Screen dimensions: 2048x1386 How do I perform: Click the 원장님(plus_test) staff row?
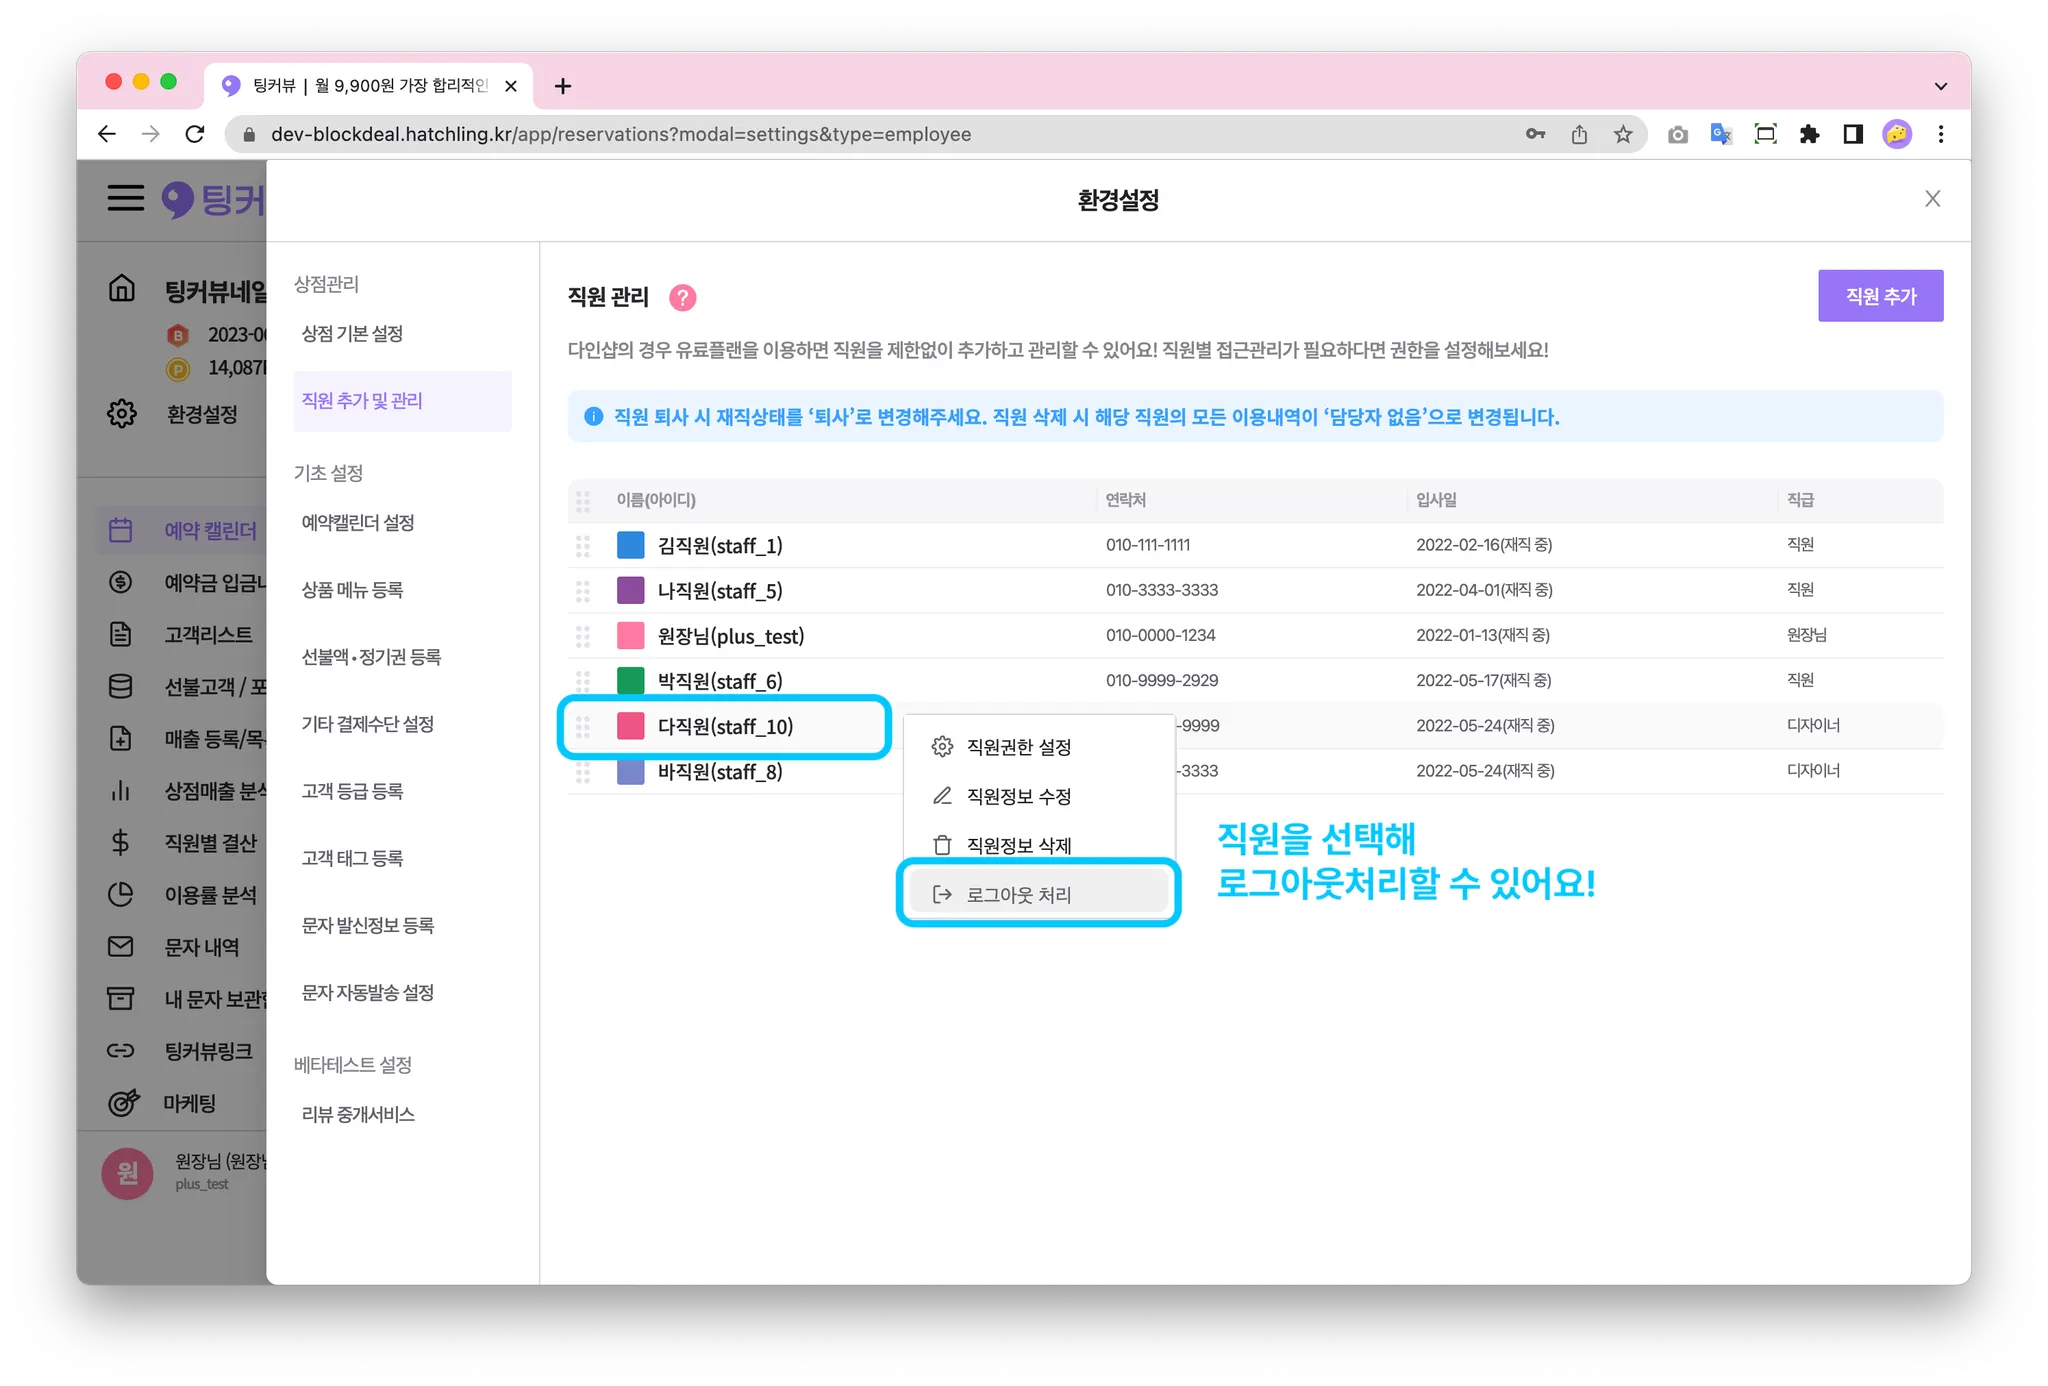pyautogui.click(x=731, y=636)
